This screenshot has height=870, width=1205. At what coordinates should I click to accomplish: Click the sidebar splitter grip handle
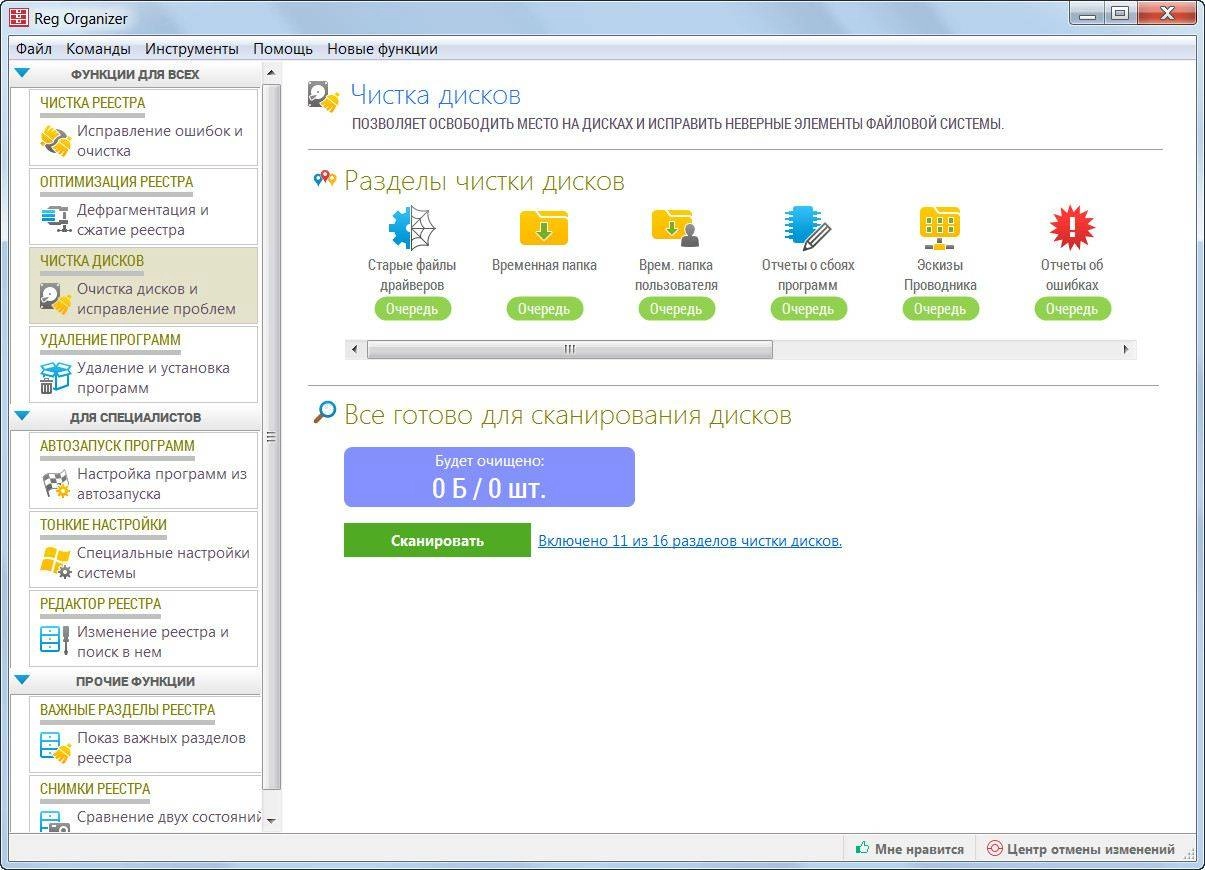coord(270,437)
